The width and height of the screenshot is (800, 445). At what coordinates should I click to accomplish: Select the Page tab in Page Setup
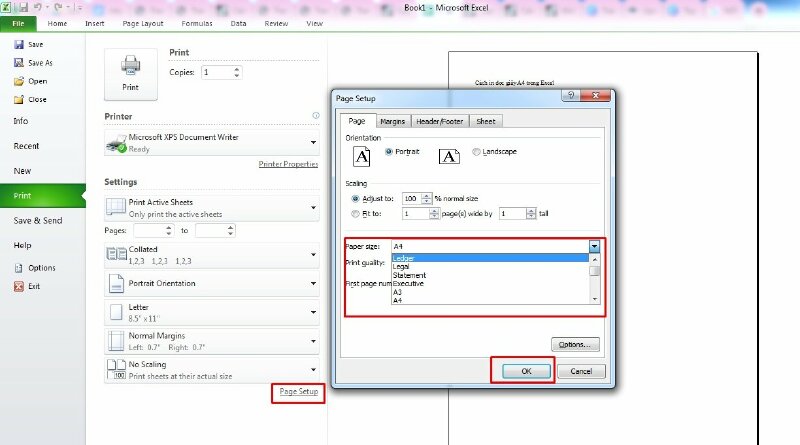(357, 121)
